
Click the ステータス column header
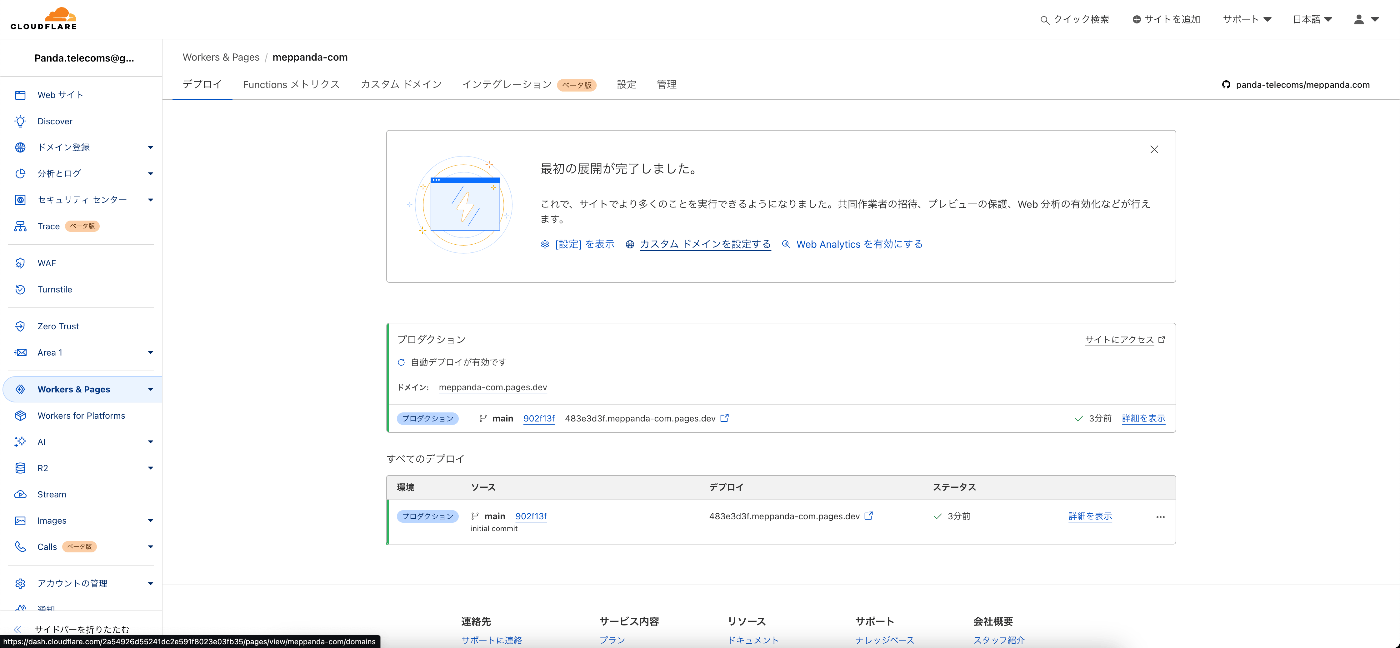click(954, 487)
